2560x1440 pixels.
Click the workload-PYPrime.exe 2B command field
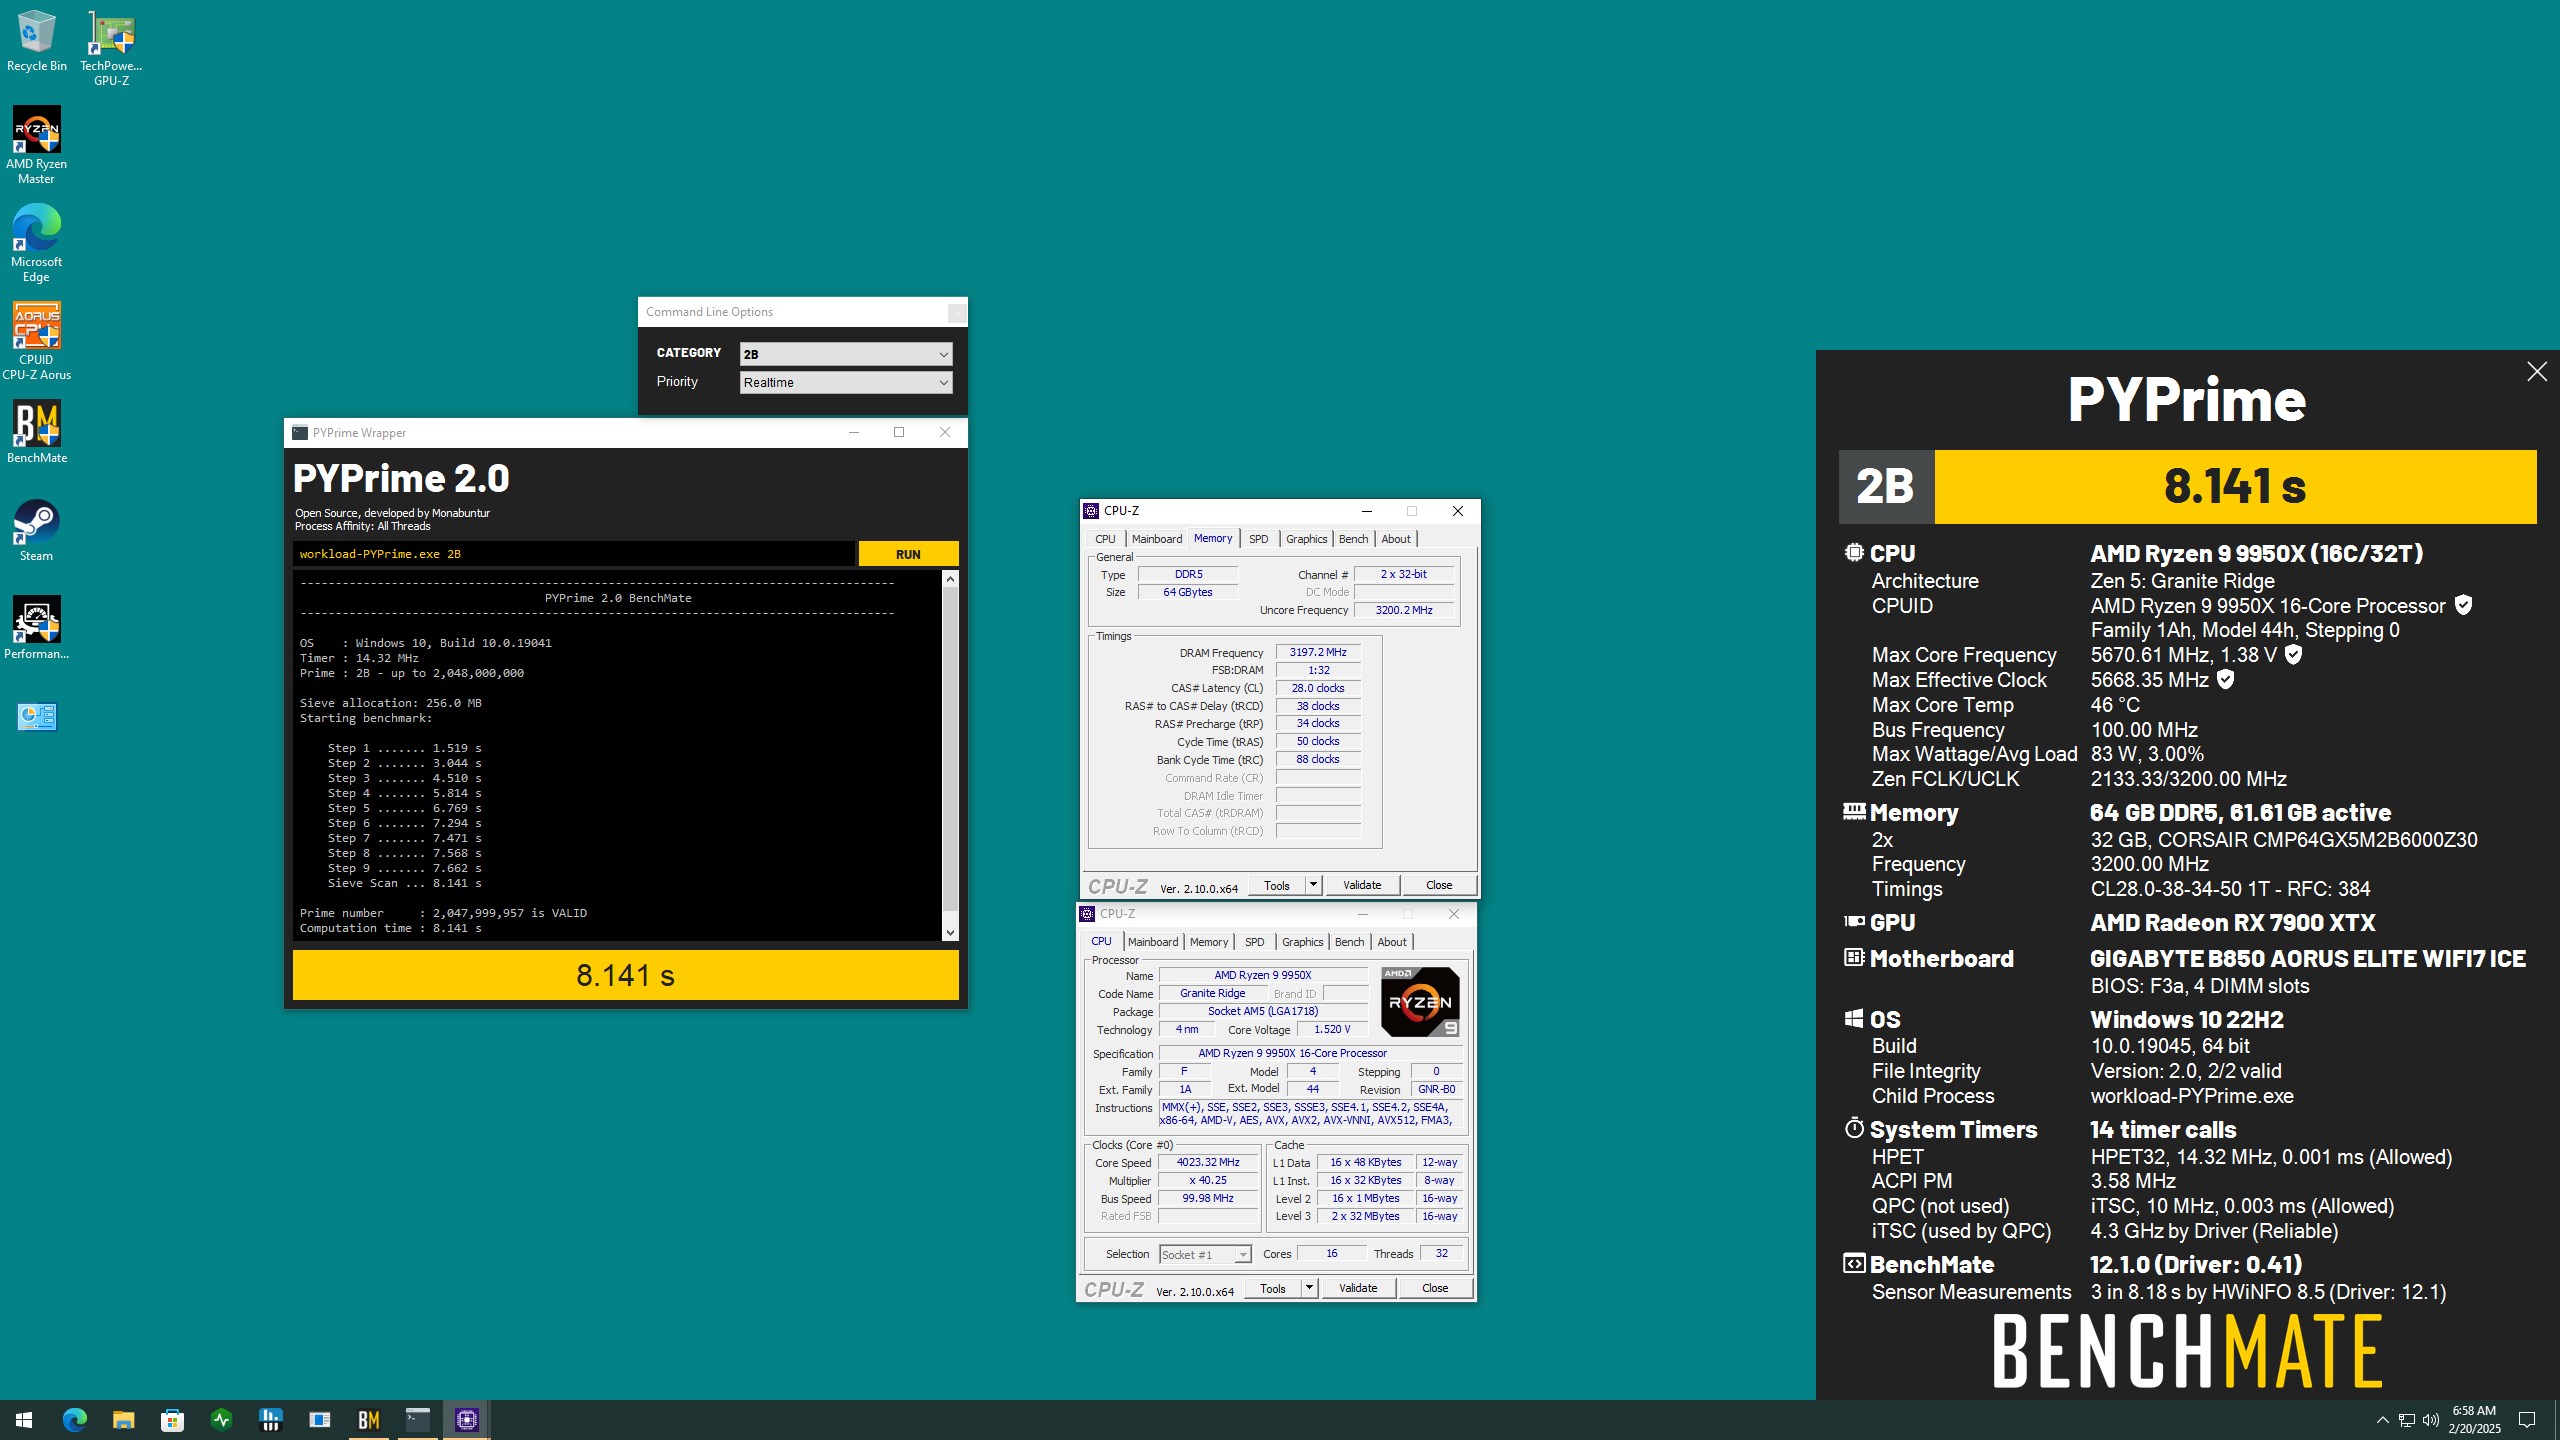coord(574,554)
